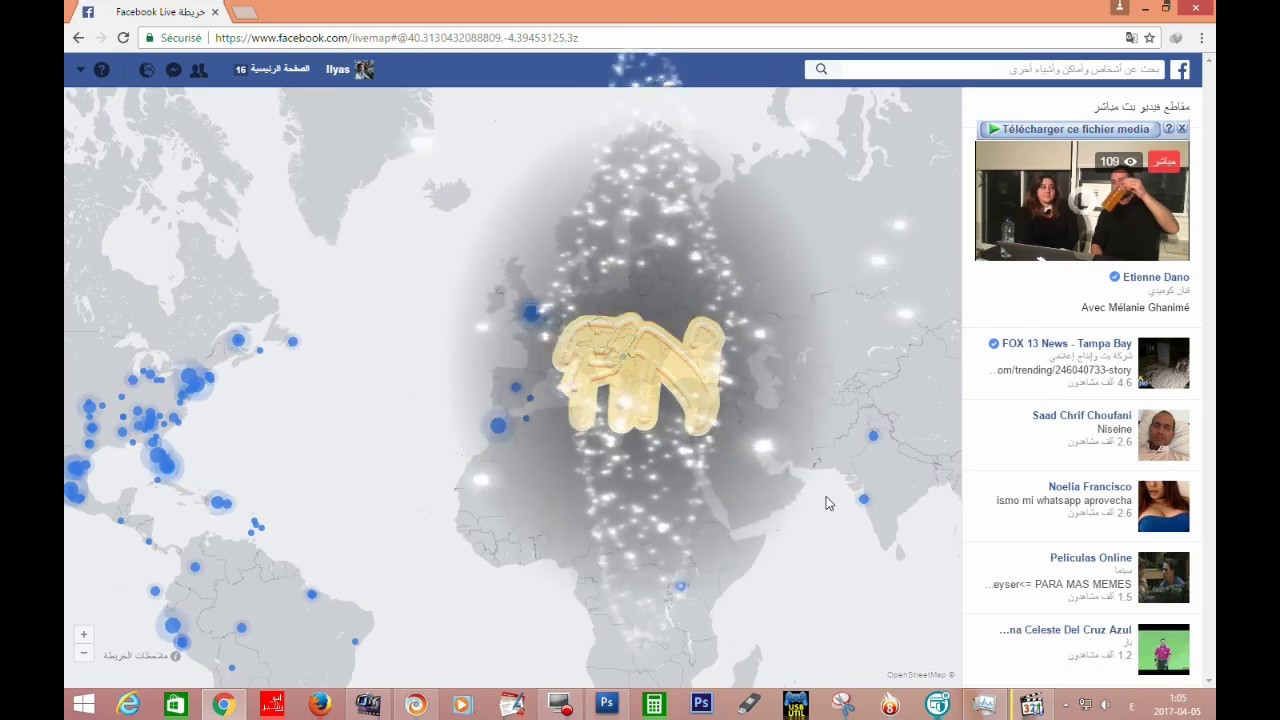Click the Facebook logo icon
This screenshot has height=720, width=1280.
[x=1181, y=69]
